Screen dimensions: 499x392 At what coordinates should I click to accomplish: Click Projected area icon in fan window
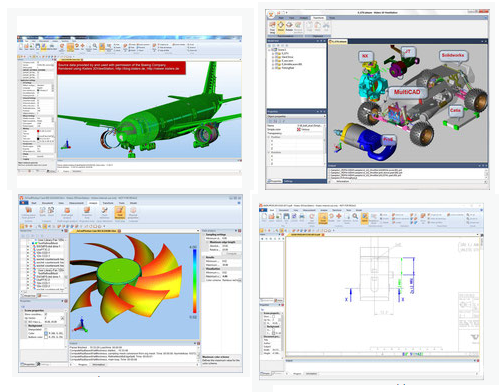pyautogui.click(x=87, y=212)
